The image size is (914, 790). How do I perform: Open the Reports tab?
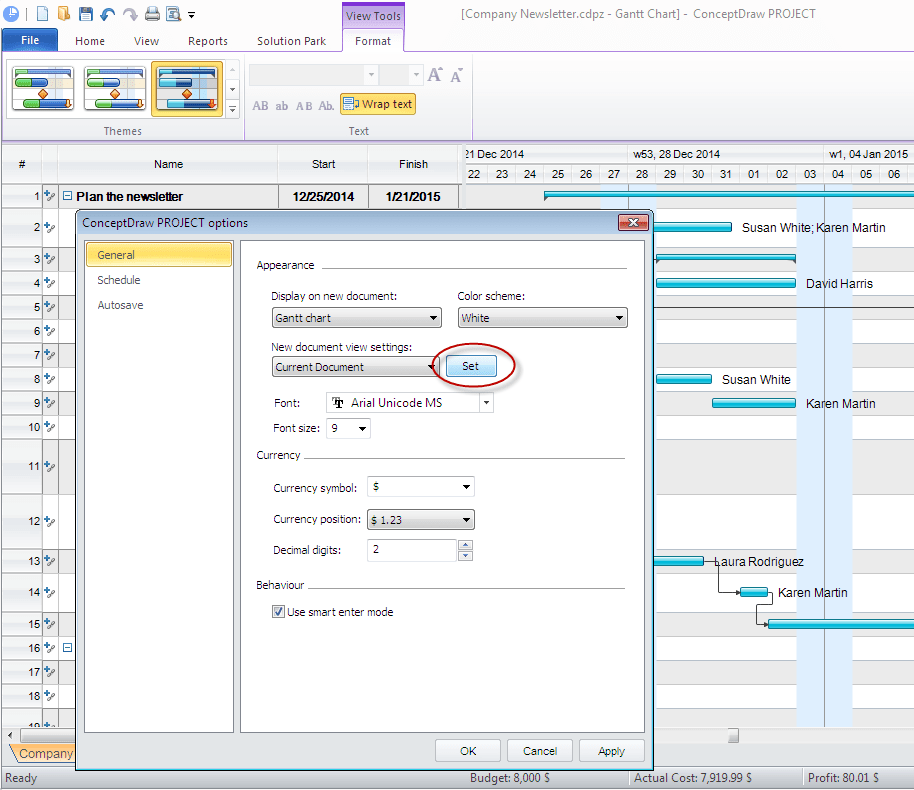point(208,41)
